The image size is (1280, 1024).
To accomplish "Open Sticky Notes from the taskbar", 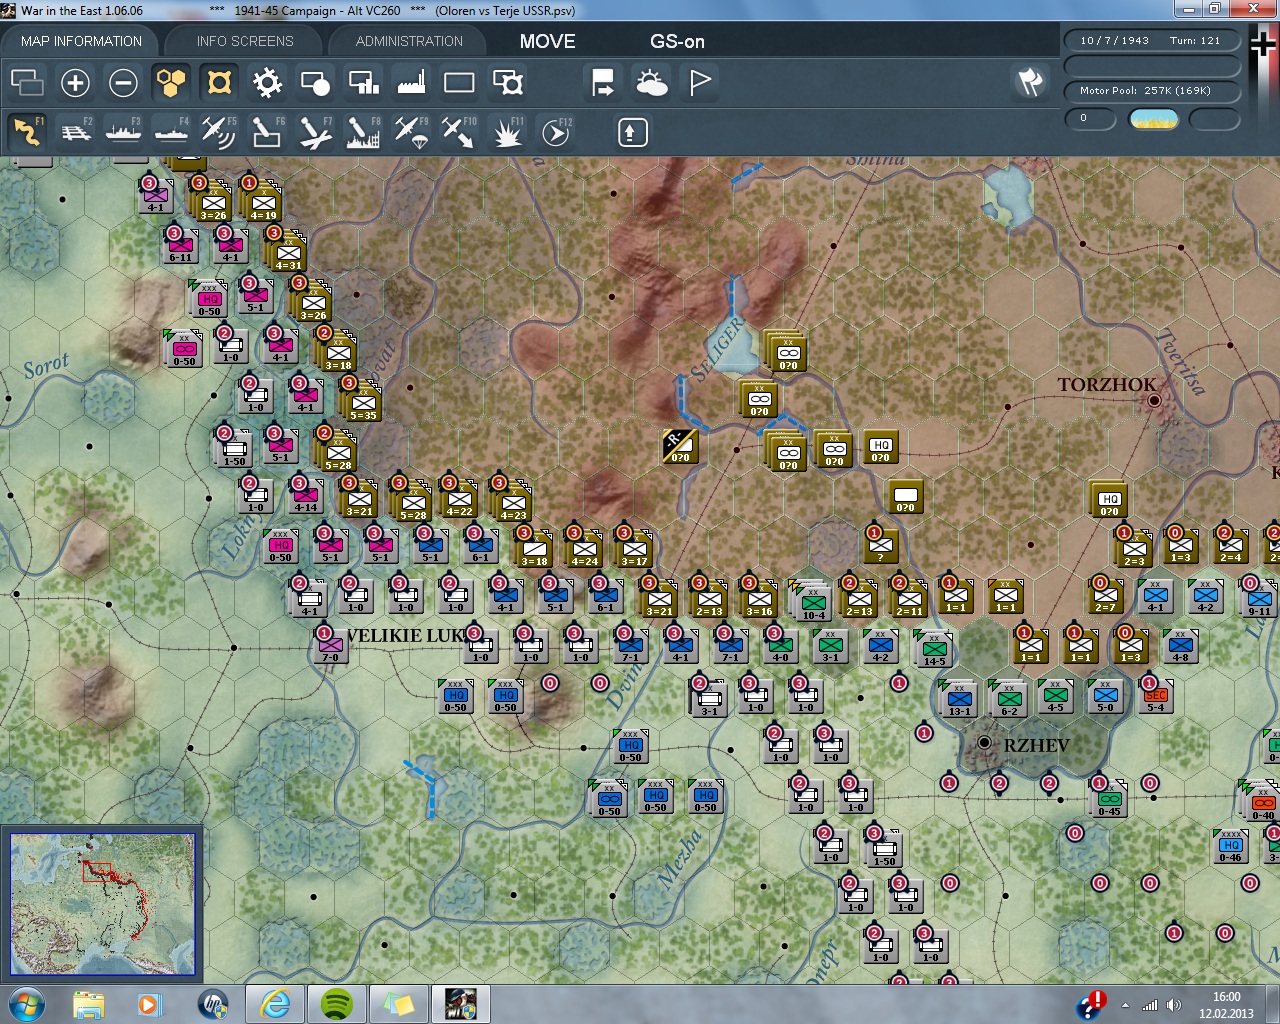I will [399, 1004].
